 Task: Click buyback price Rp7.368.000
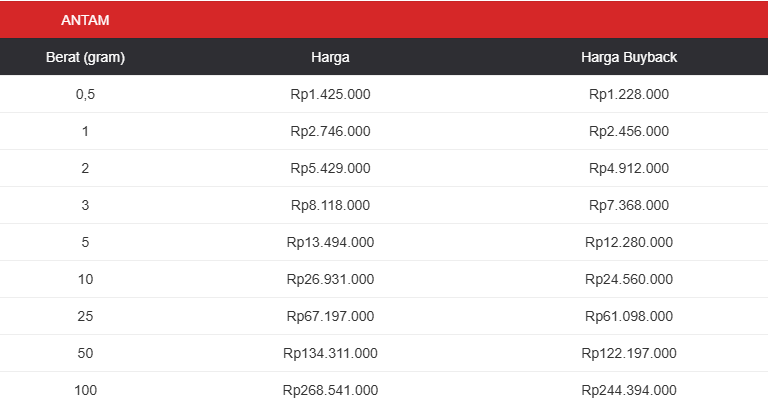click(x=629, y=205)
